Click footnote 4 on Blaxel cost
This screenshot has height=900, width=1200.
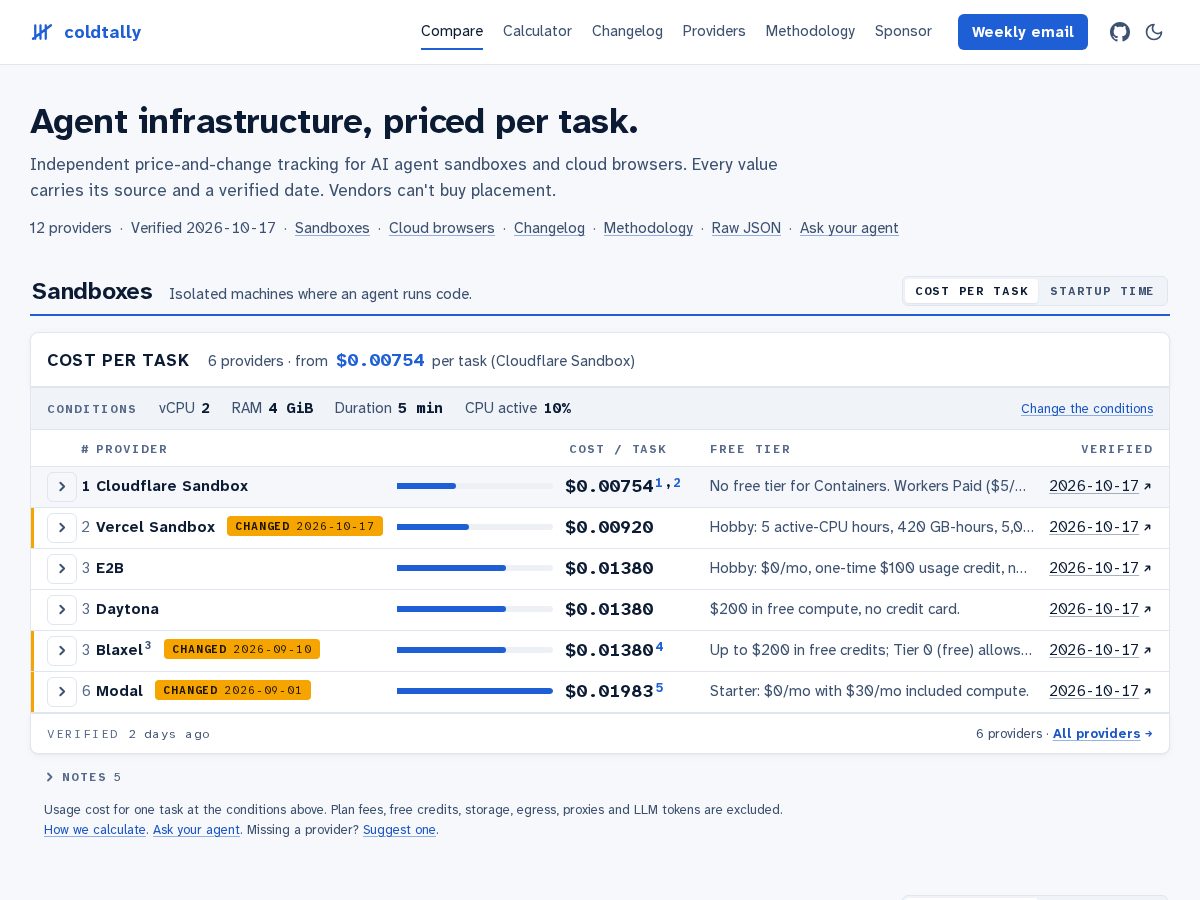659,647
